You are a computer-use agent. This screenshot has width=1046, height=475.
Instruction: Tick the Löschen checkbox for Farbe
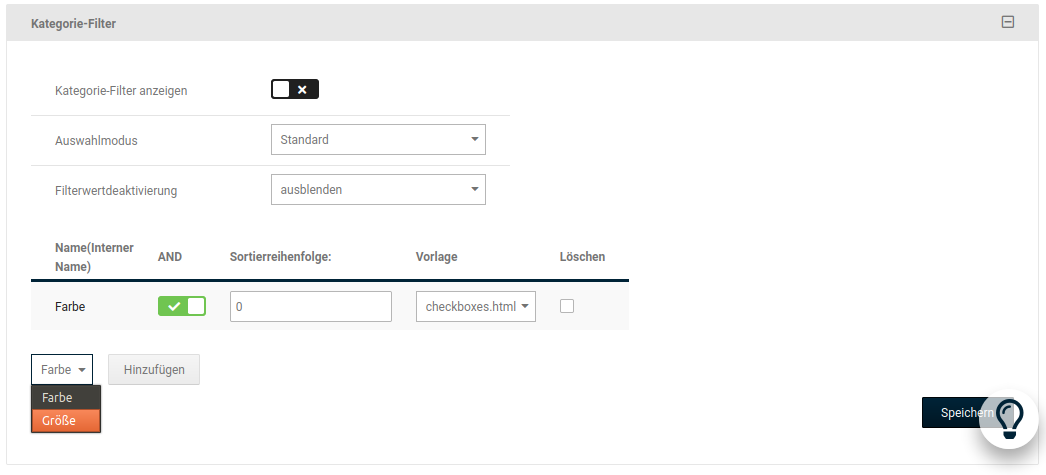[567, 307]
